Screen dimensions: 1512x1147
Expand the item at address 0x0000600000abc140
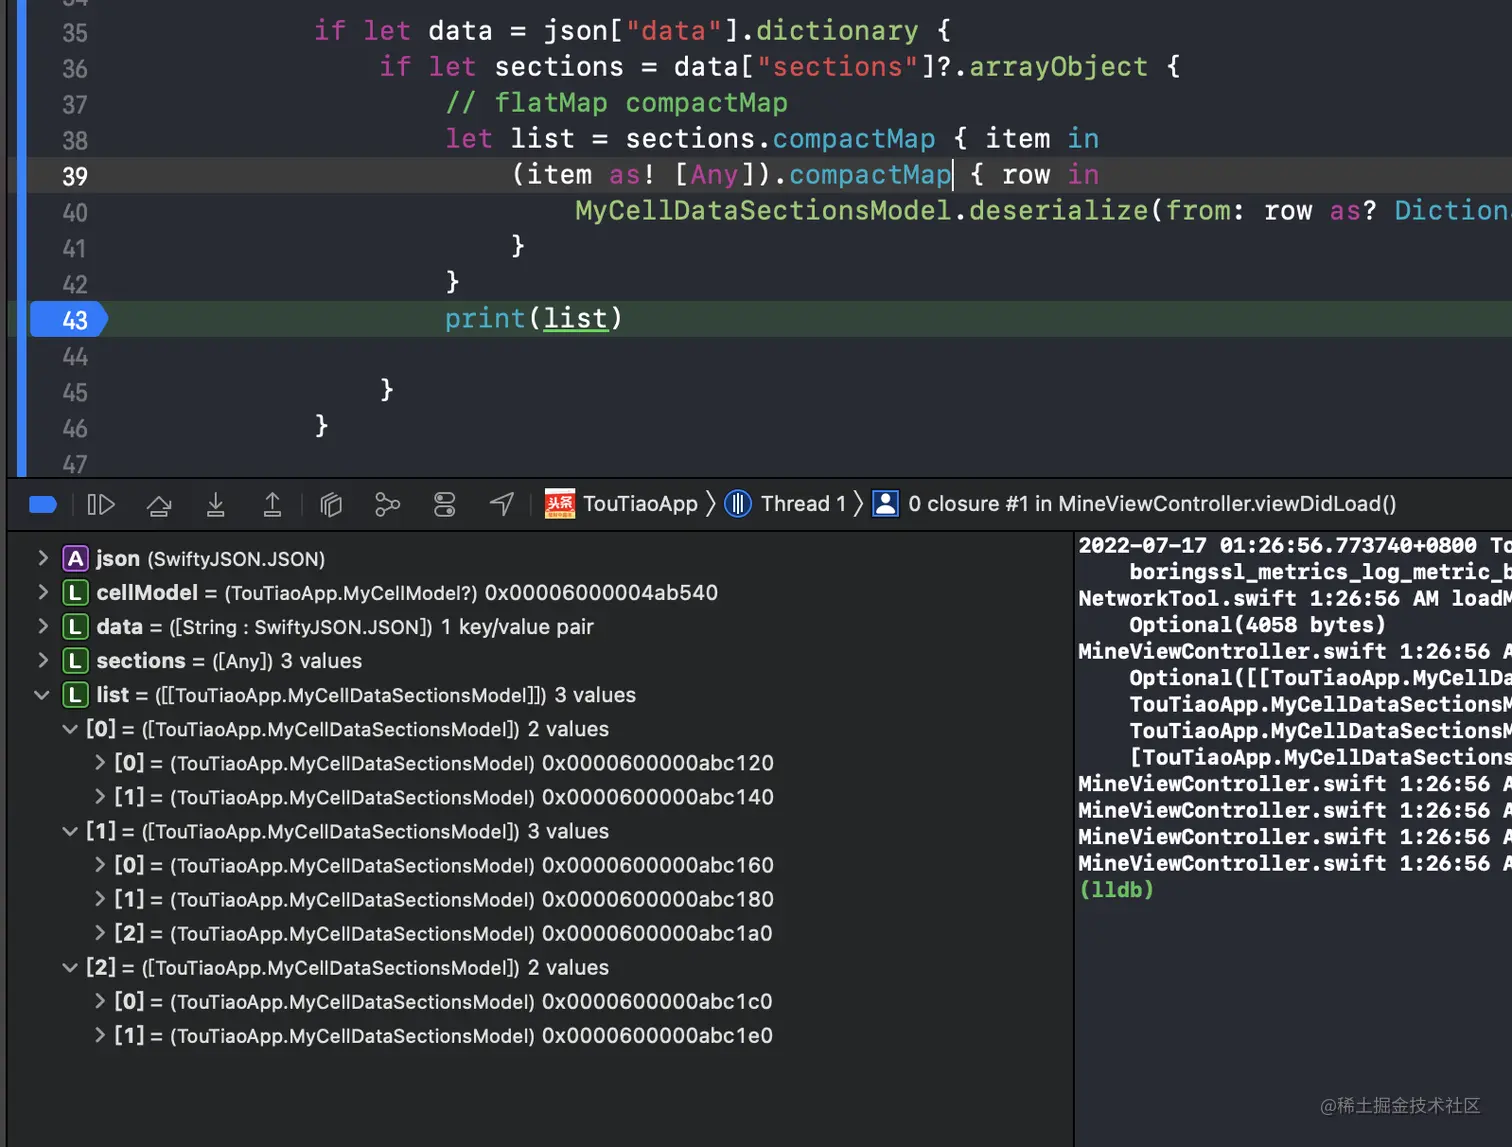coord(100,797)
